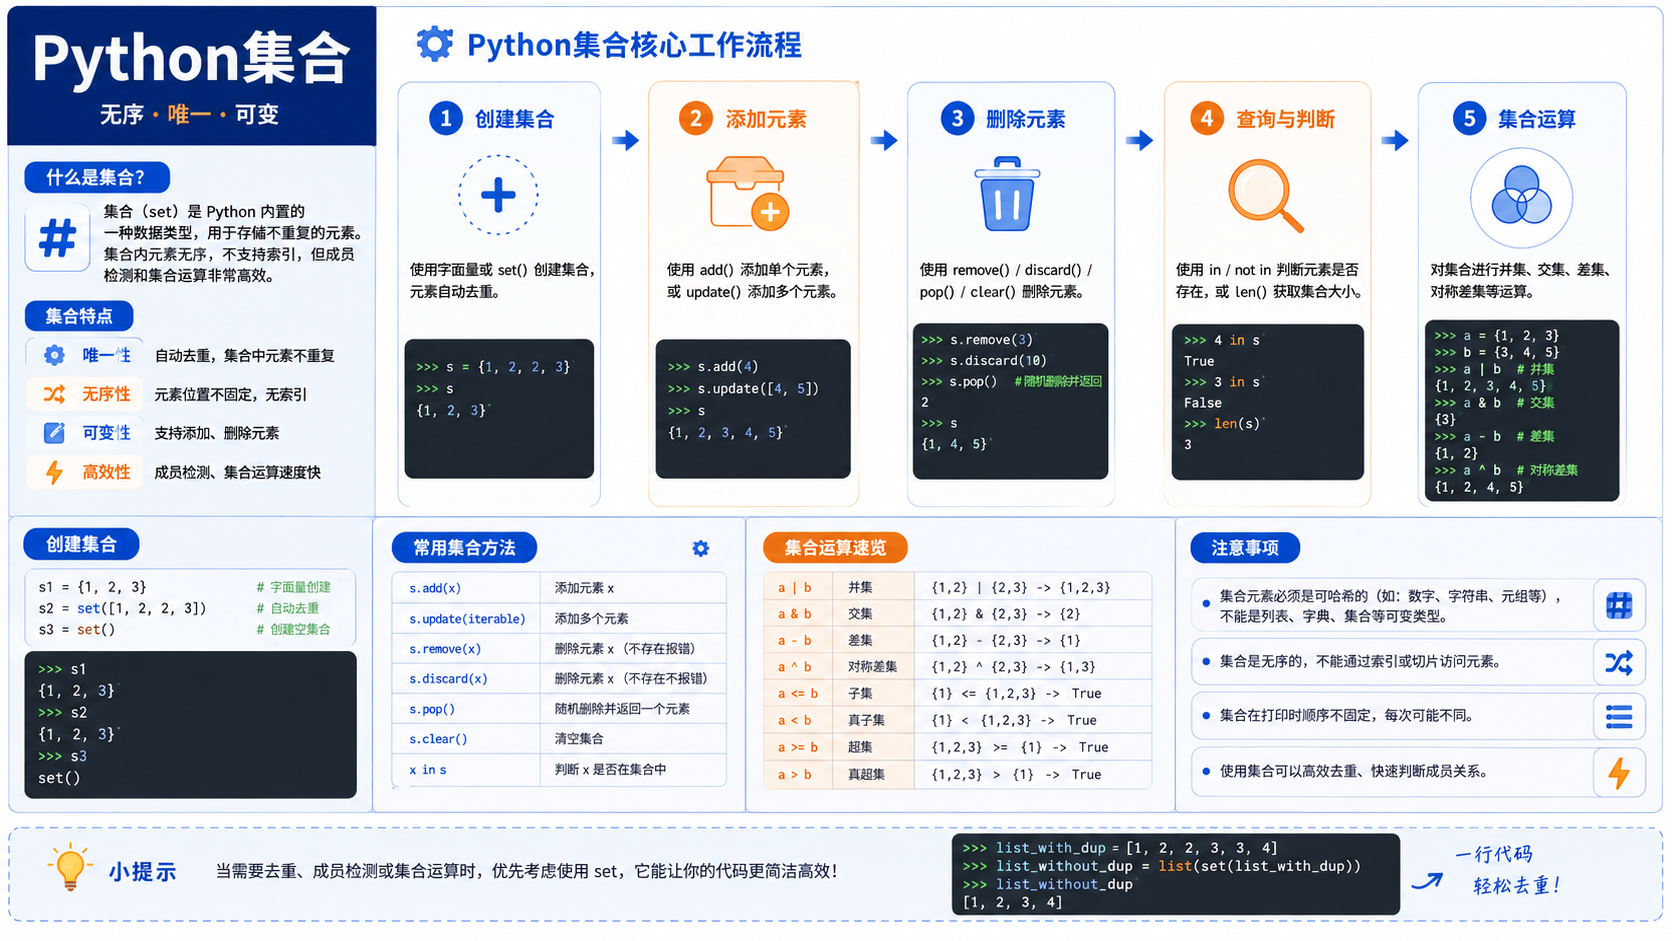This screenshot has height=941, width=1672.
Task: Click the 'a & b' 交集 operator cell
Action: [x=799, y=614]
